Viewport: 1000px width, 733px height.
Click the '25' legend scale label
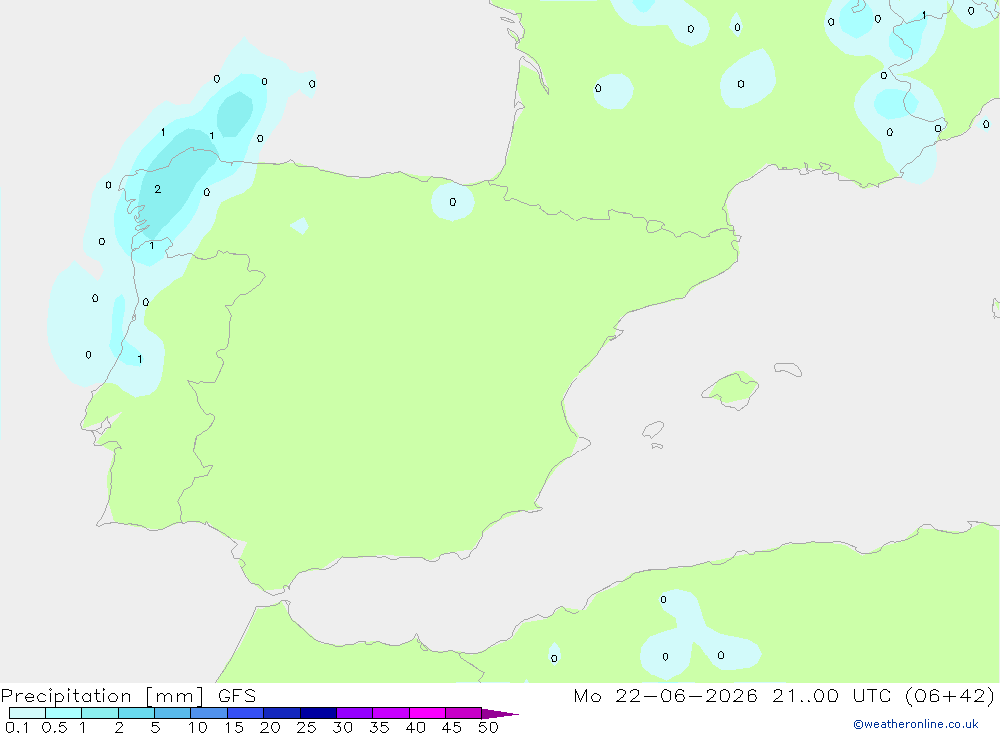point(306,727)
